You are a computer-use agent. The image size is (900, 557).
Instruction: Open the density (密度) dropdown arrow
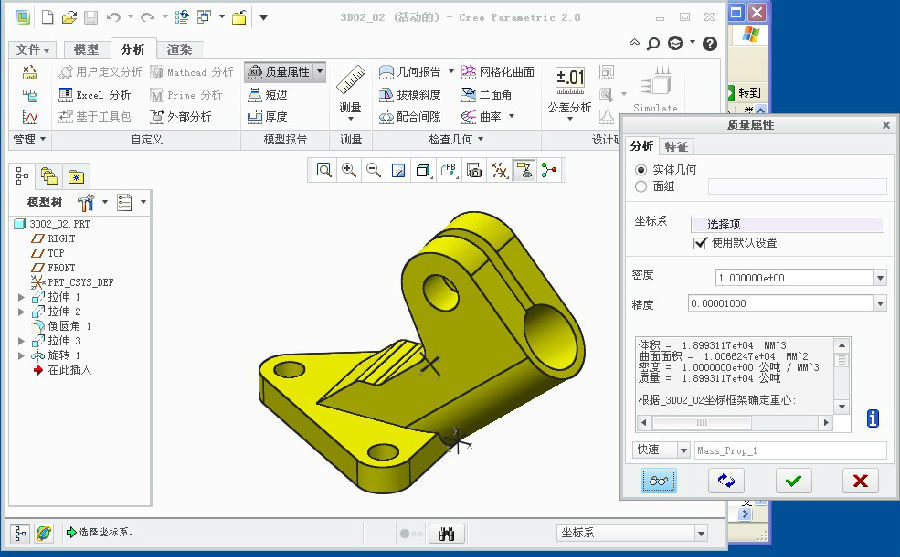[879, 278]
